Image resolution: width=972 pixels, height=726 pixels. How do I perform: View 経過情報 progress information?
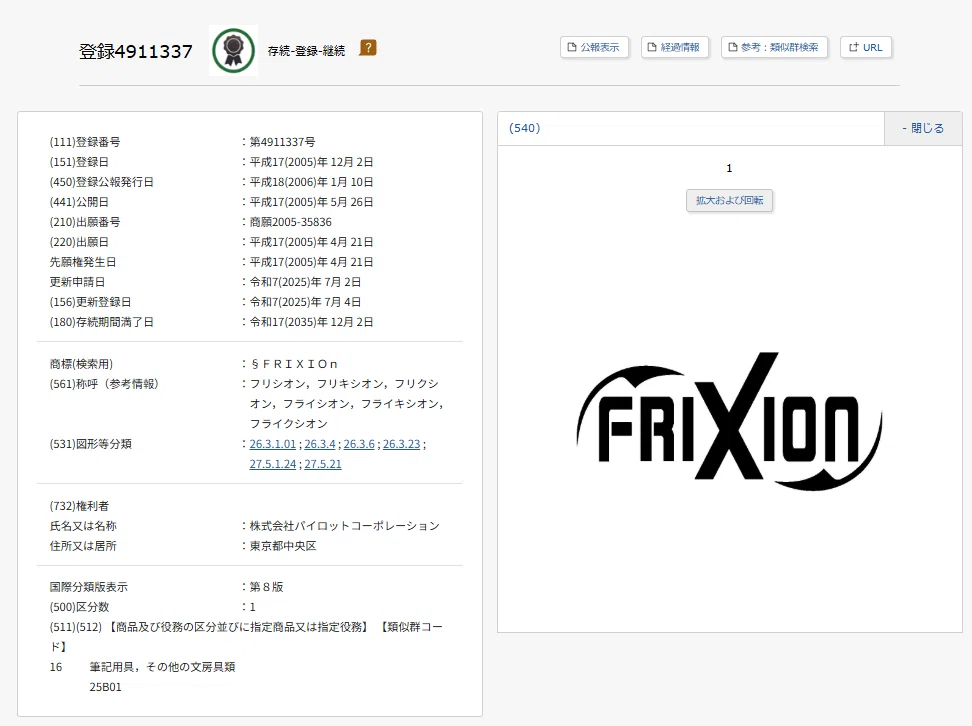675,47
